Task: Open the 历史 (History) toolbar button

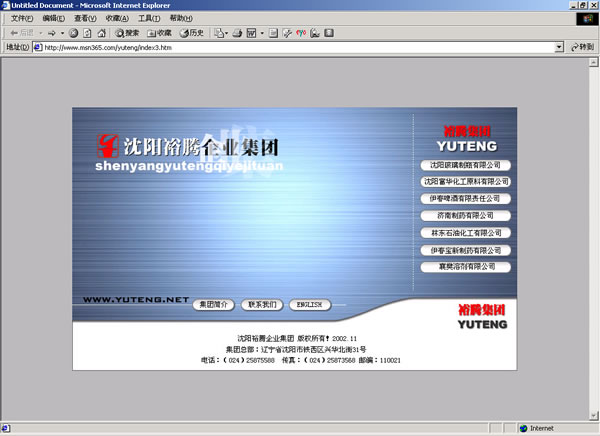Action: 192,33
